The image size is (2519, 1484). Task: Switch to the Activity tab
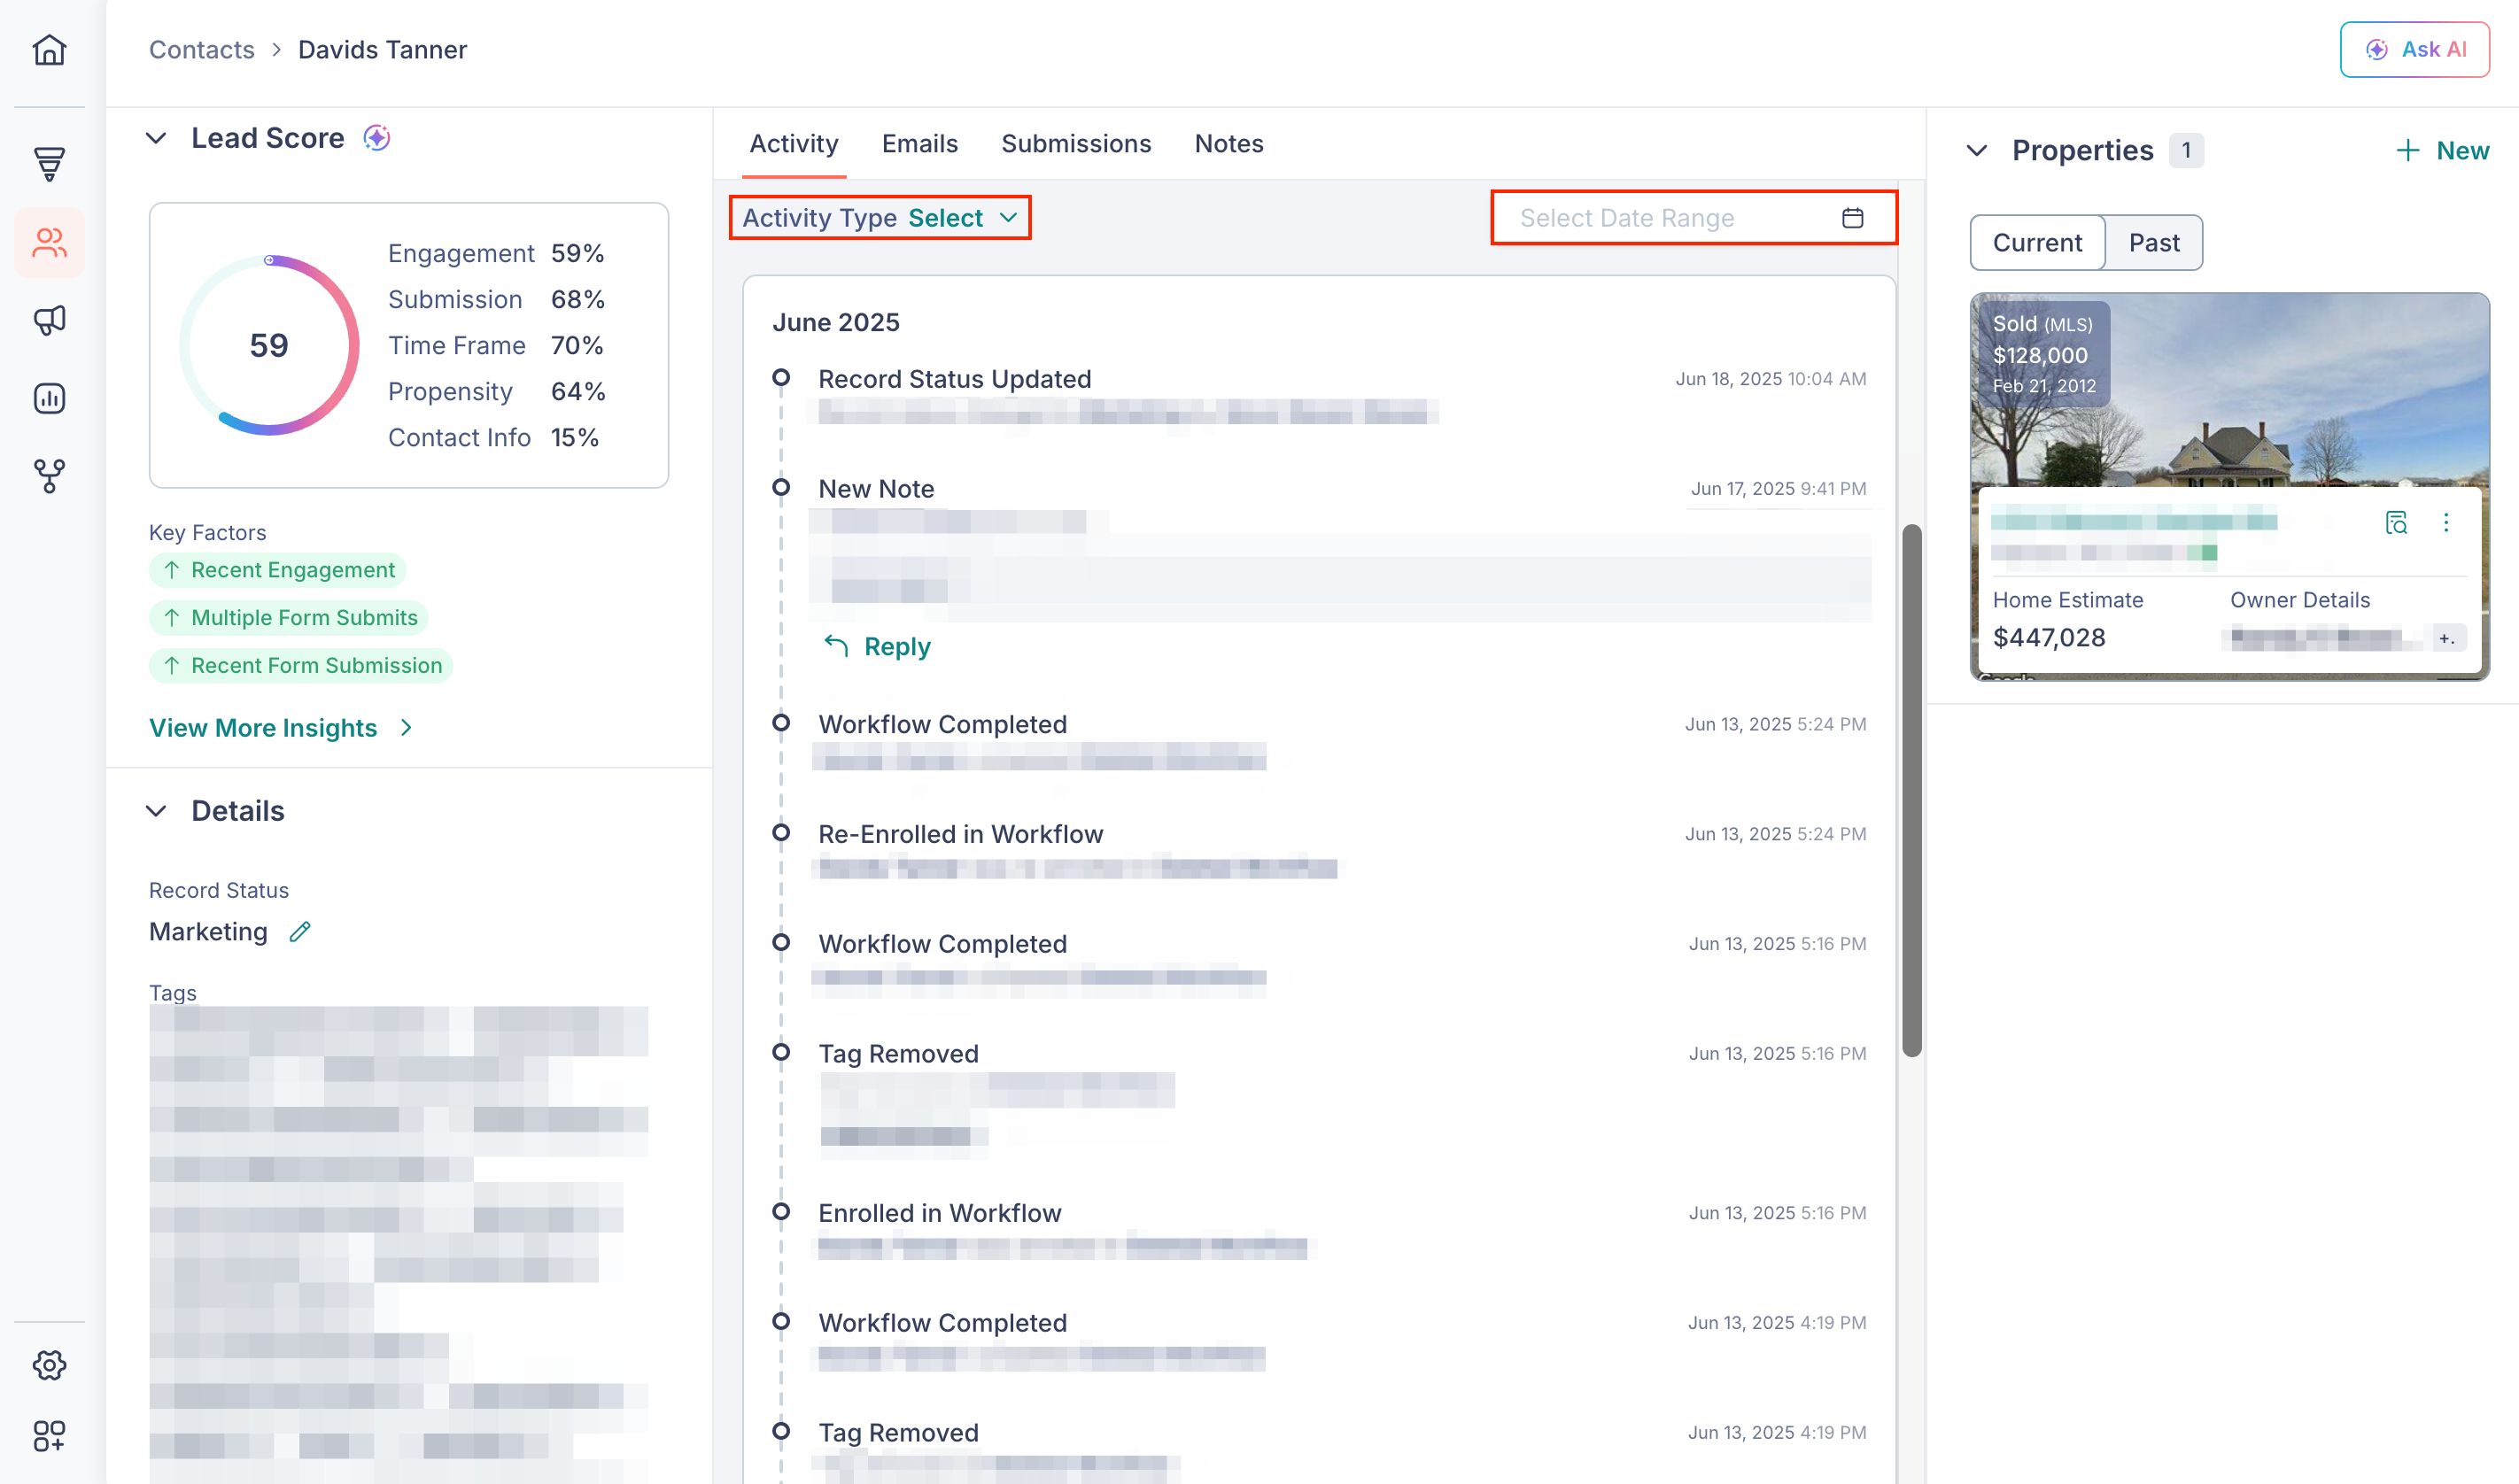point(794,144)
